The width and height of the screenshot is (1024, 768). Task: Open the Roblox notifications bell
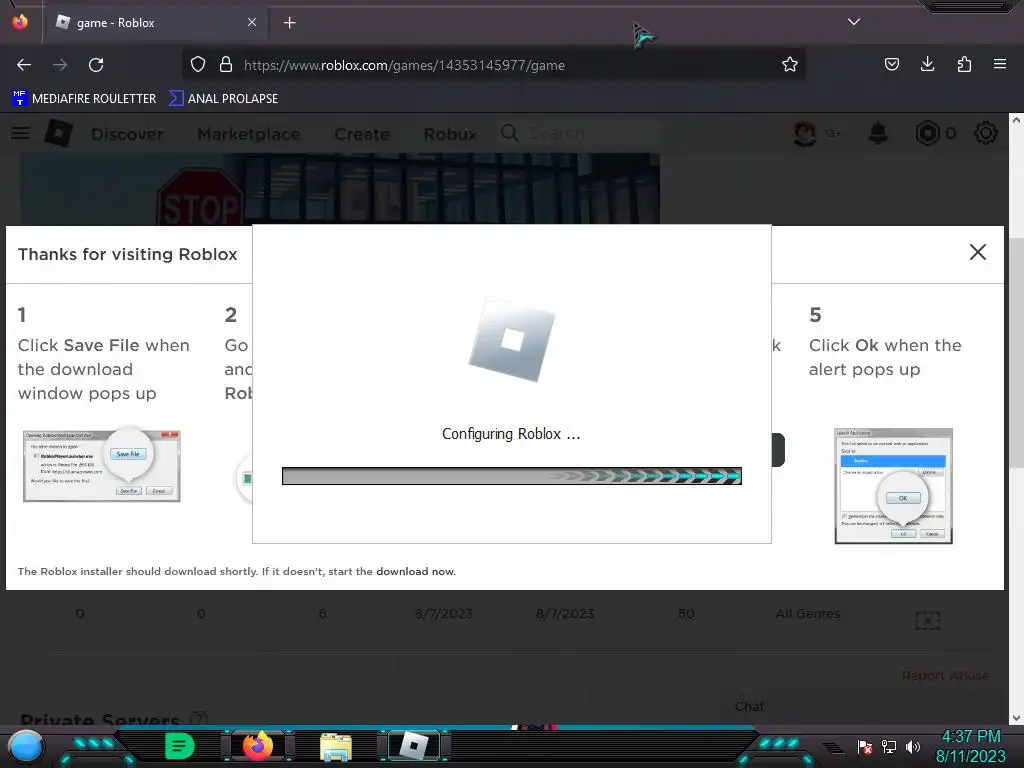point(878,133)
